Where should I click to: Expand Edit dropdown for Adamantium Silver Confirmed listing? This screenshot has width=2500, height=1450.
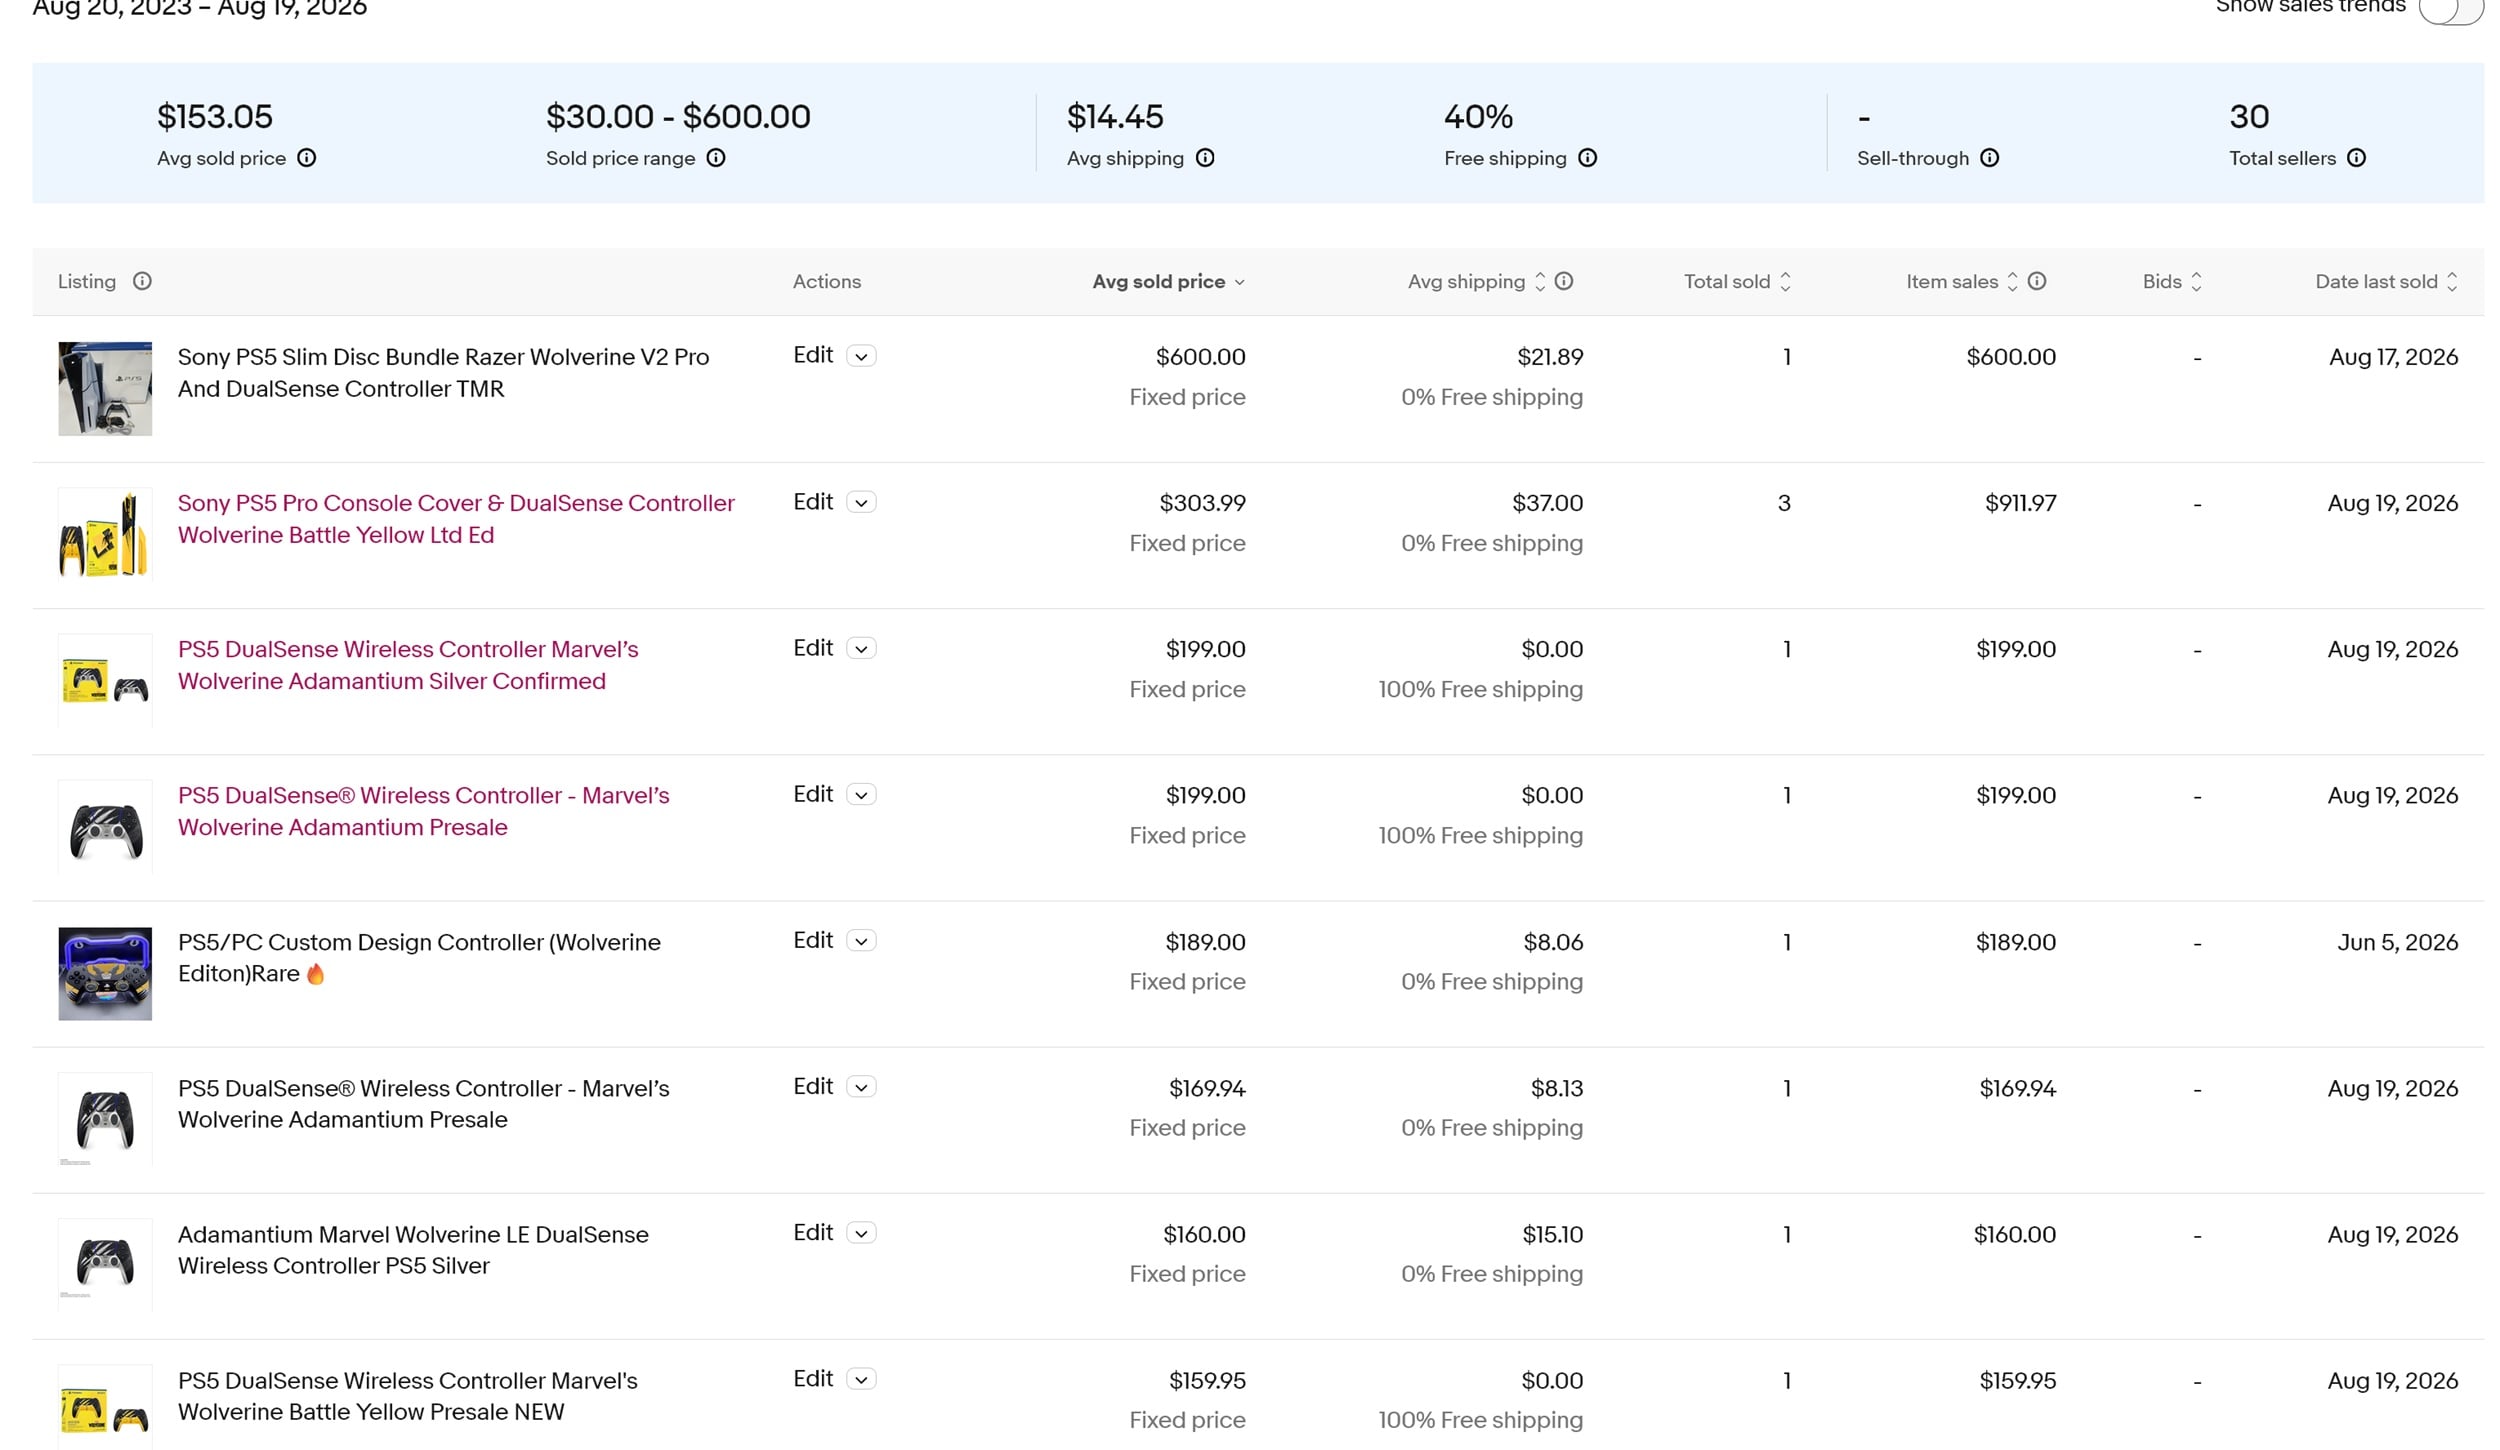coord(861,648)
